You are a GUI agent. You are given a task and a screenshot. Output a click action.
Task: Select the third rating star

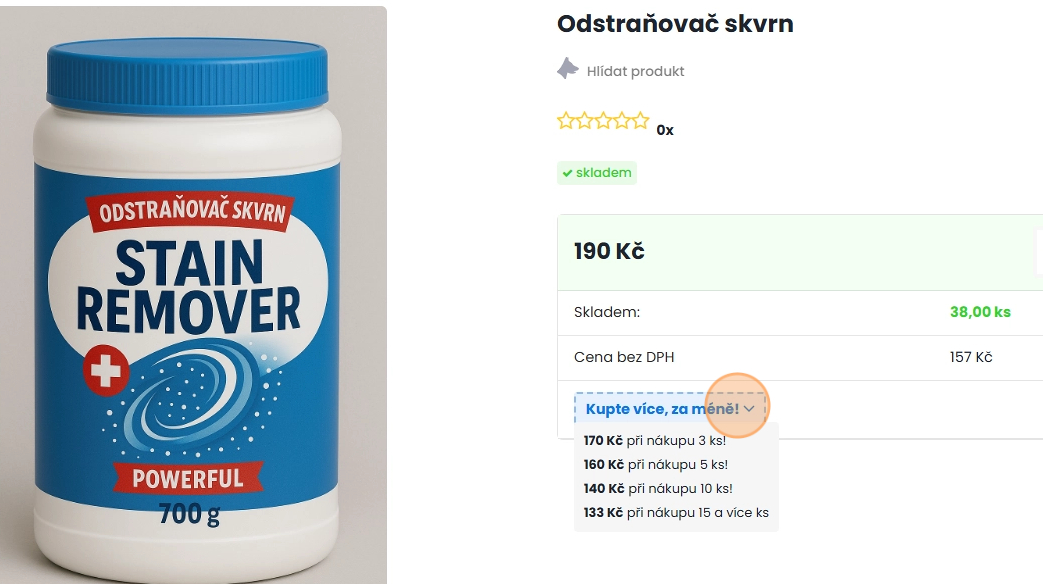point(603,120)
